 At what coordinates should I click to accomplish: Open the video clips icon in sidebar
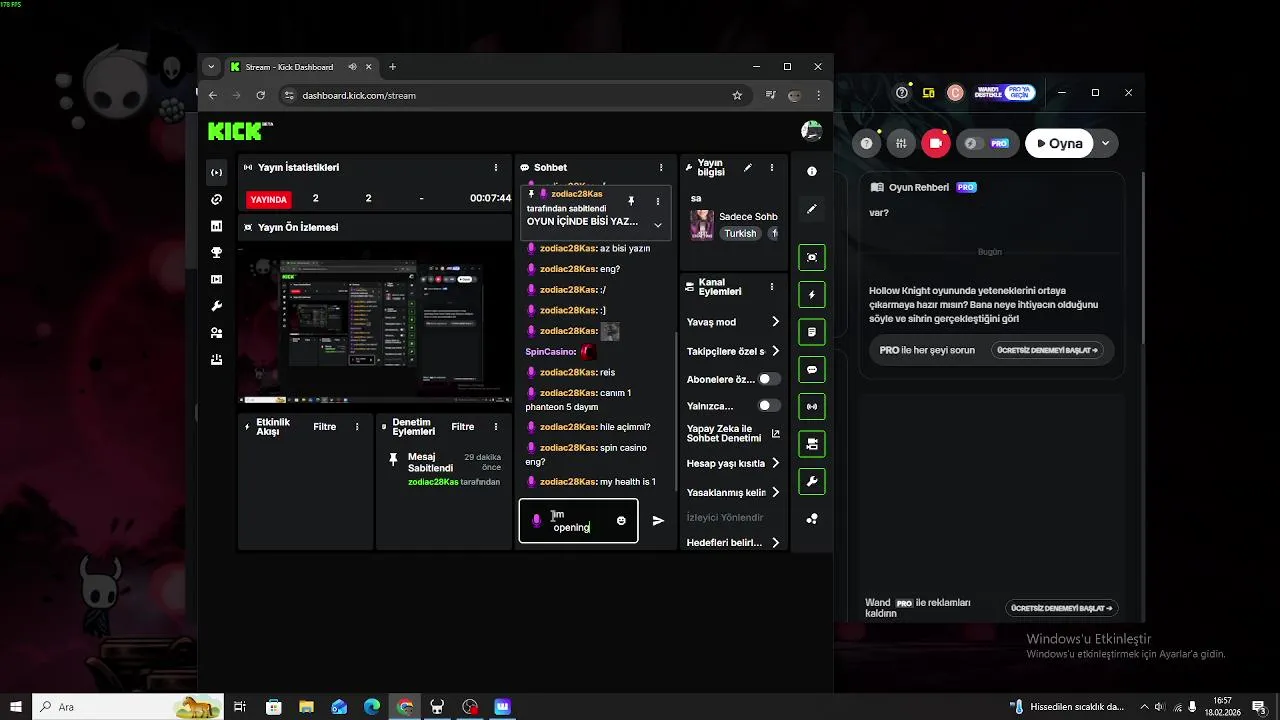pyautogui.click(x=216, y=280)
